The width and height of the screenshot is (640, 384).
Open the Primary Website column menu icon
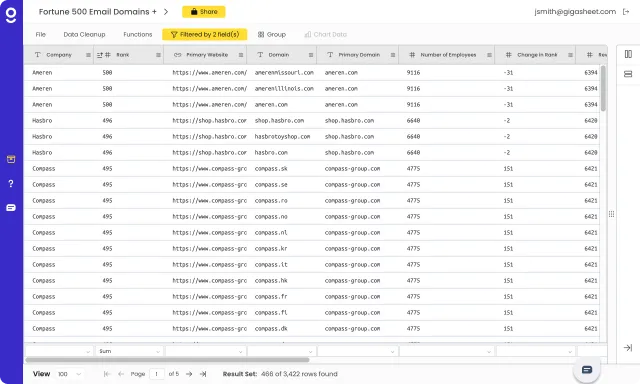241,55
